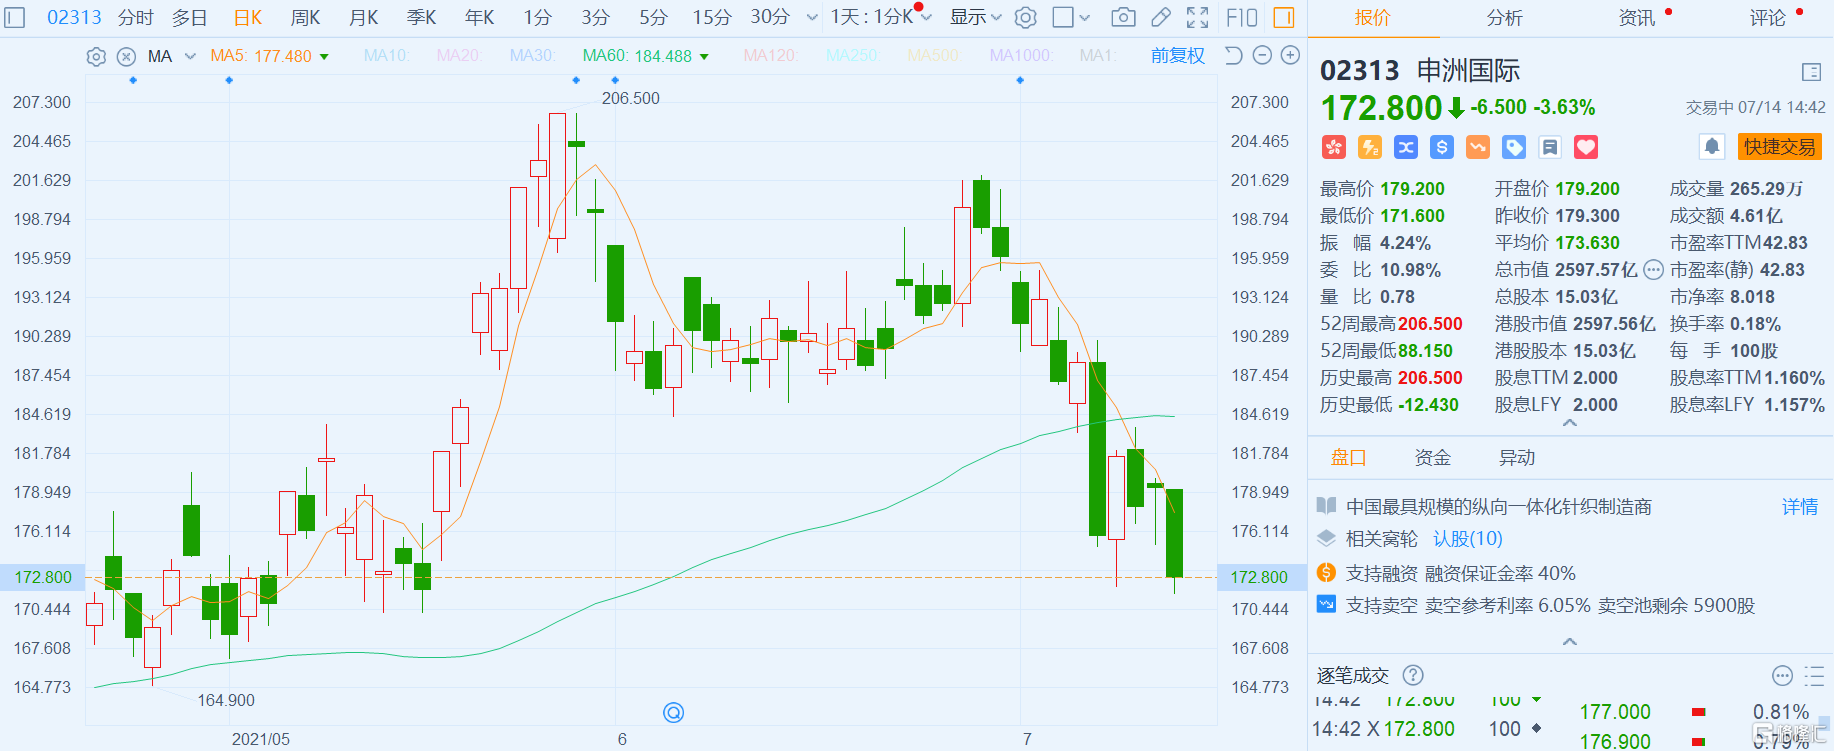Click the 快捷交易 quick trade button

(x=1779, y=147)
